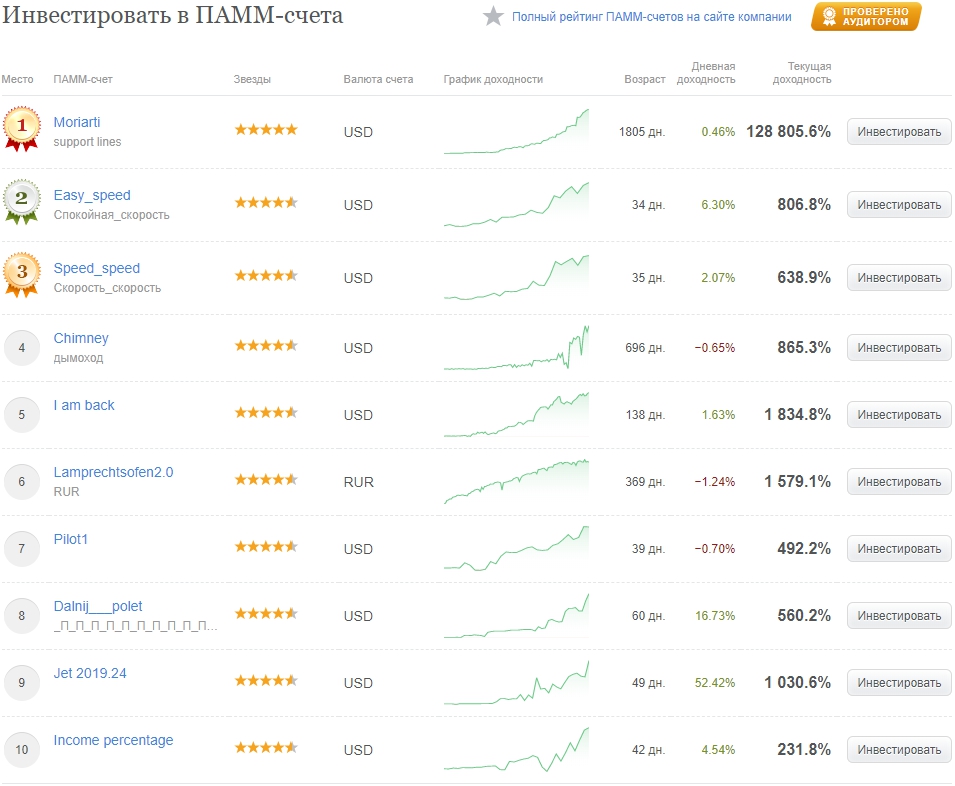
Task: View Pilot1's profitability chart thumbnail
Action: [x=516, y=549]
